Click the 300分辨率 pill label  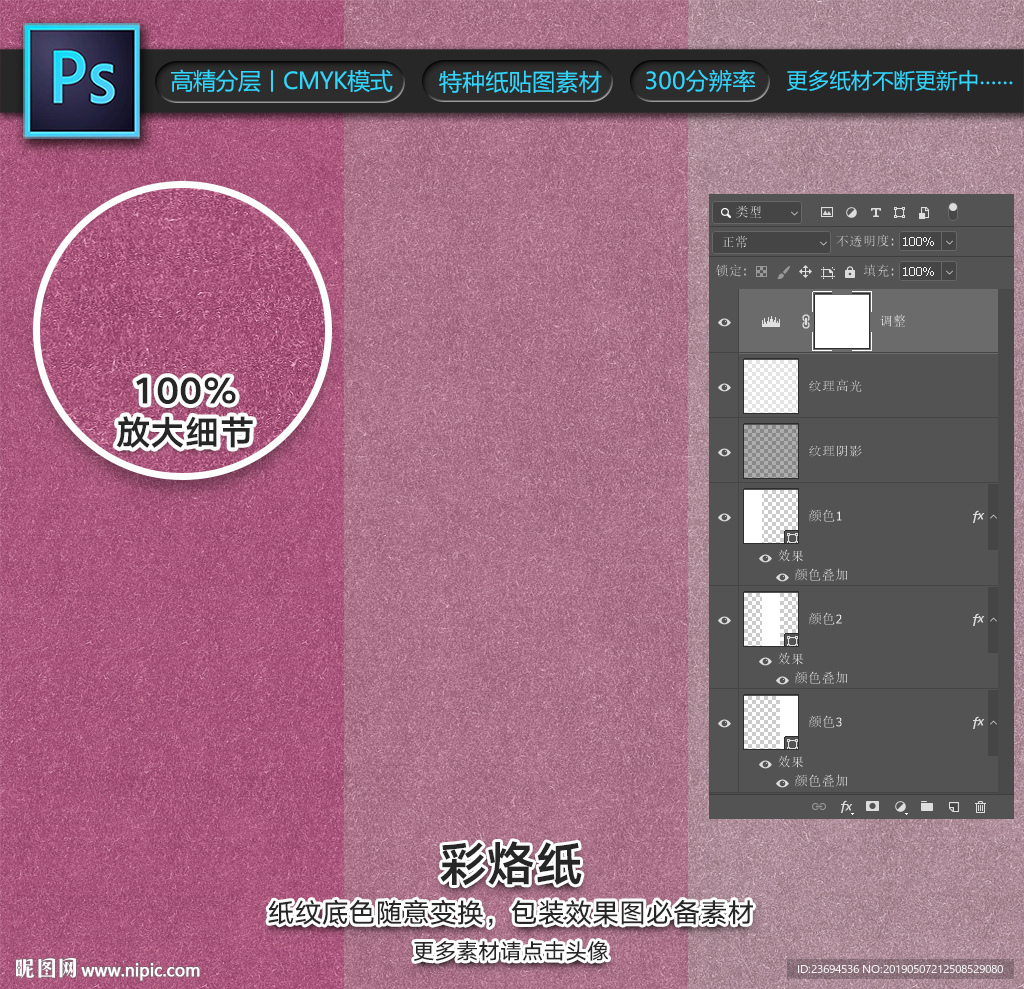700,82
